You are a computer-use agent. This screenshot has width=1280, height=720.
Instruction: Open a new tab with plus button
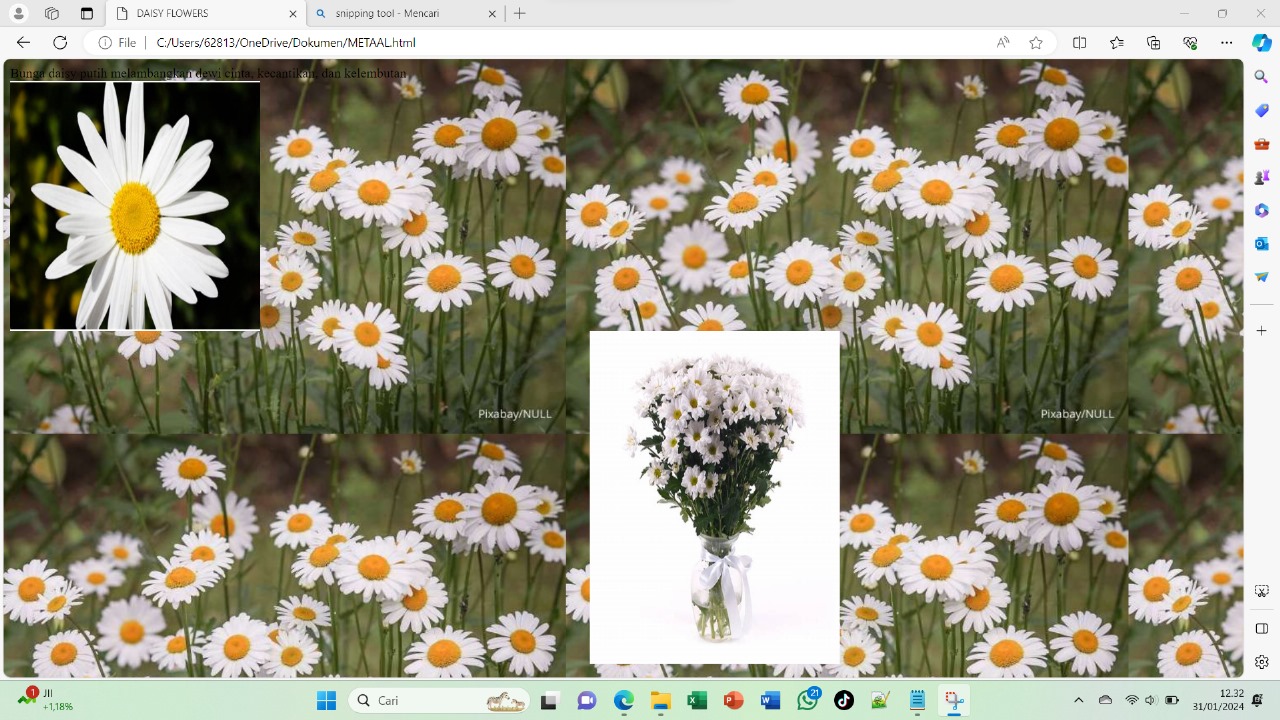[519, 14]
